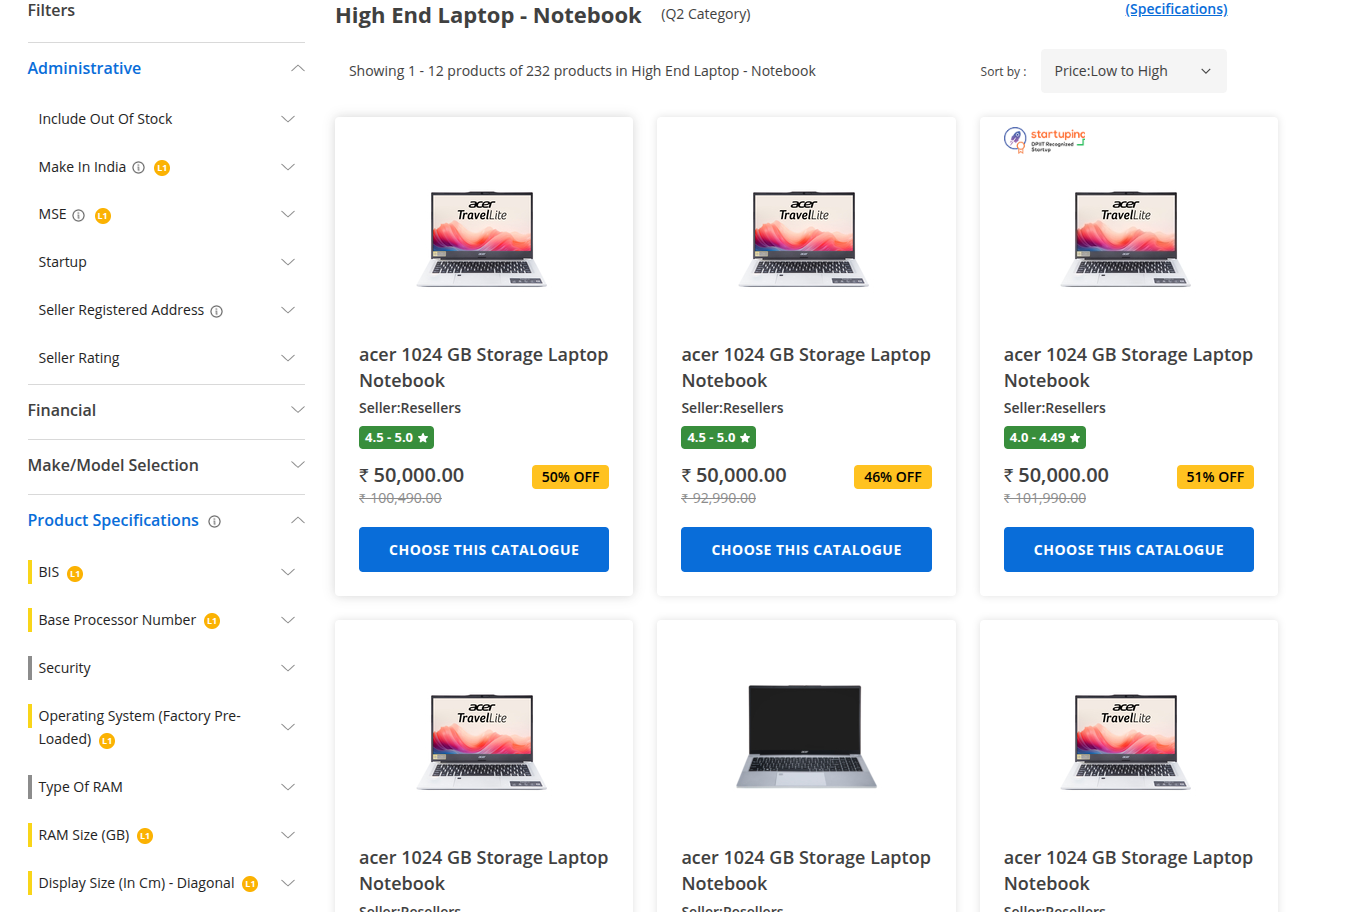This screenshot has width=1348, height=912.
Task: Click Choose This Catalogue on the third product
Action: [x=1128, y=549]
